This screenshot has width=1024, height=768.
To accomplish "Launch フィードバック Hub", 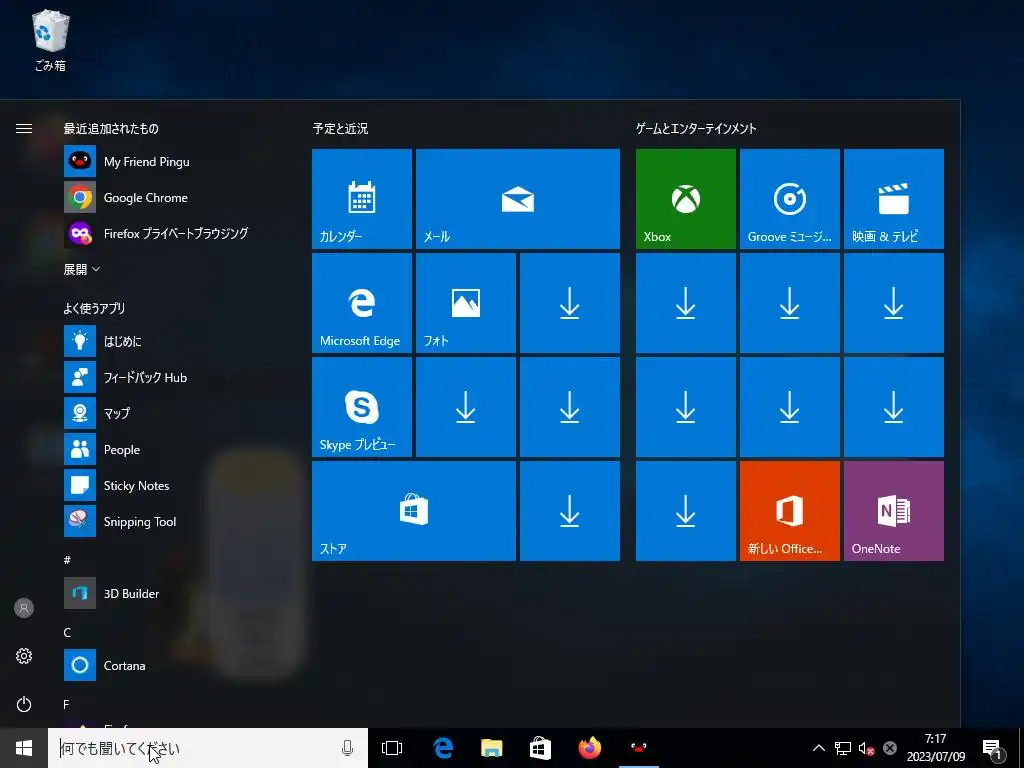I will pyautogui.click(x=174, y=377).
